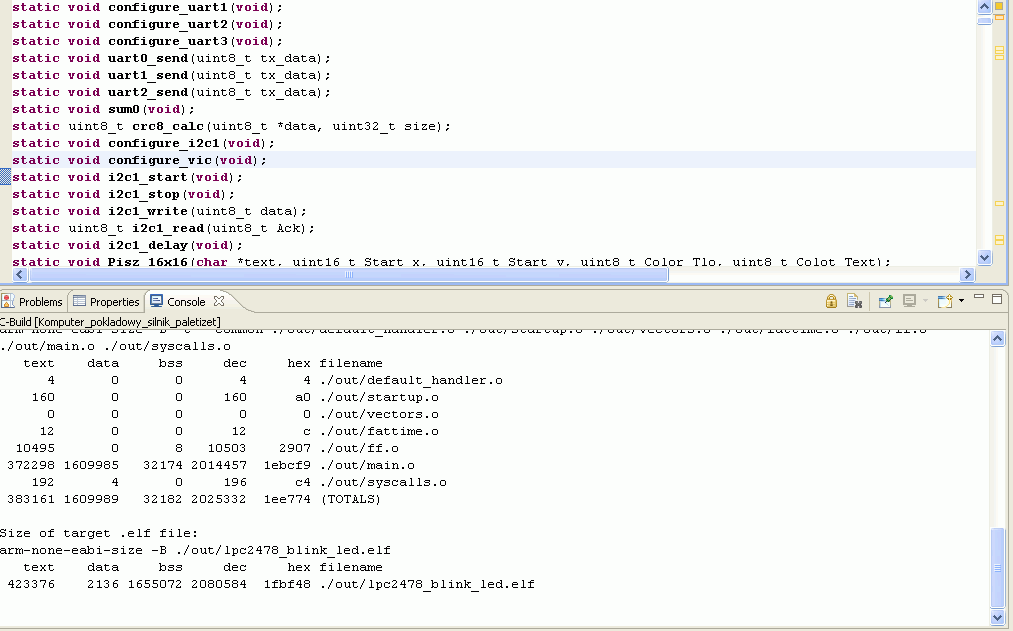Screen dimensions: 1013x631
Task: Click editor vertical scrollbar down arrow
Action: (x=984, y=257)
